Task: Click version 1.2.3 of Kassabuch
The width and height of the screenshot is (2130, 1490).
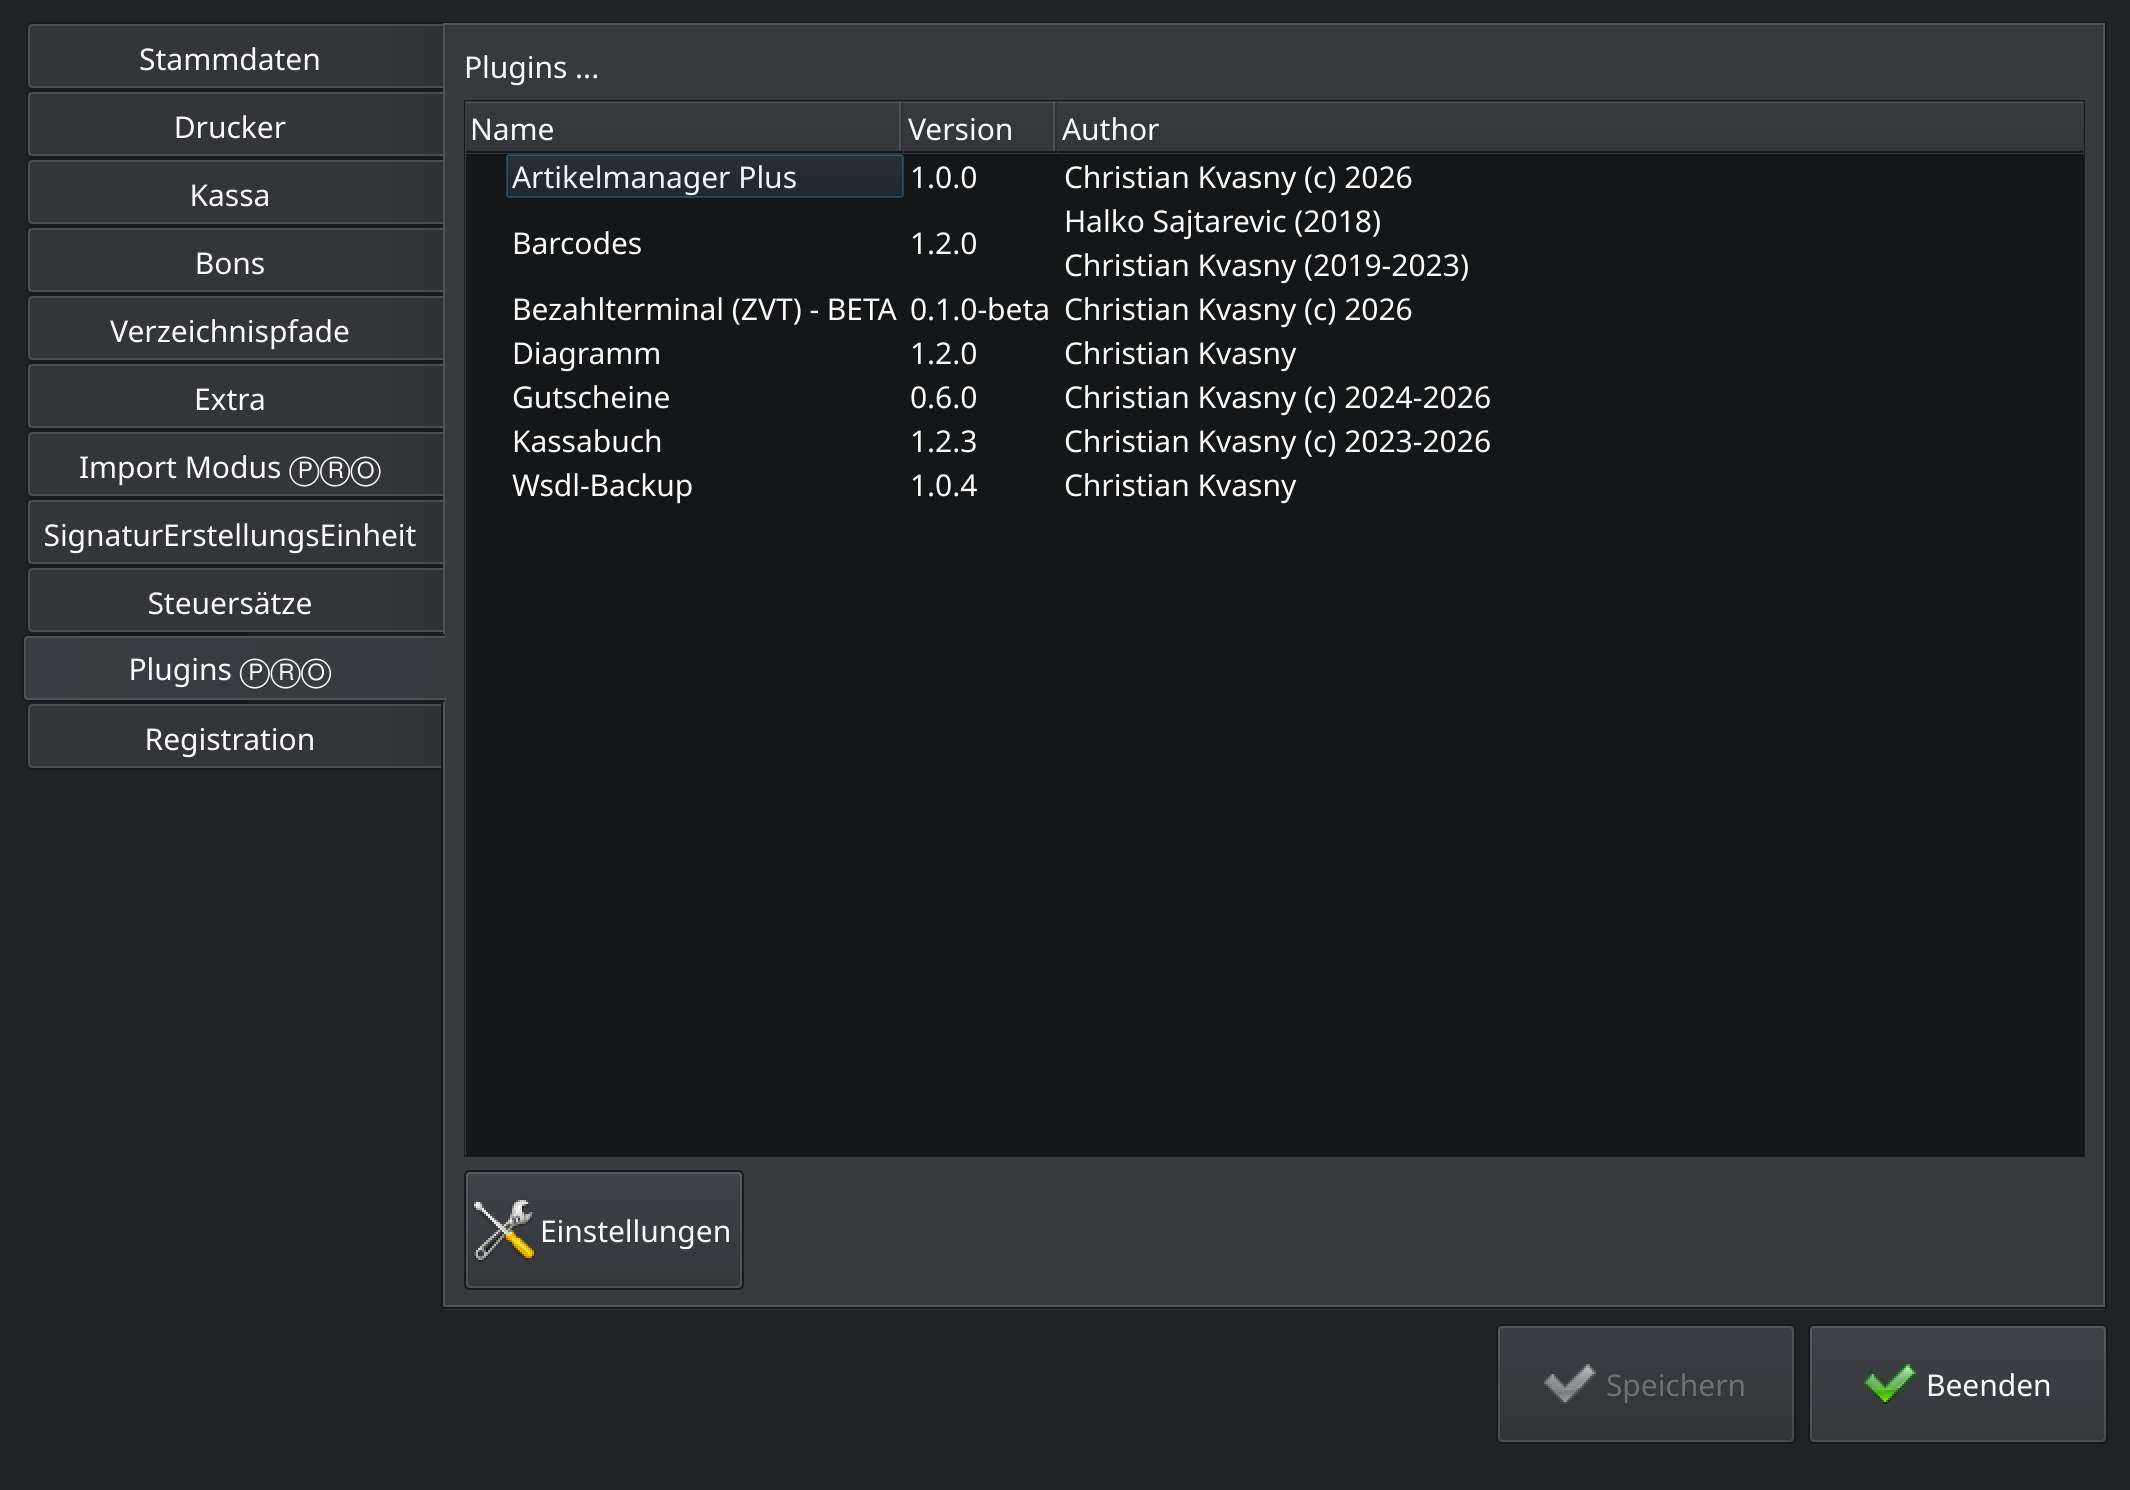Action: pyautogui.click(x=943, y=441)
